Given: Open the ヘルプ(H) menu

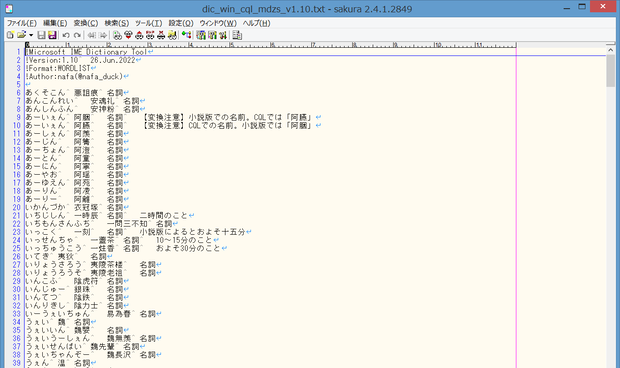Looking at the screenshot, I should click(x=257, y=23).
